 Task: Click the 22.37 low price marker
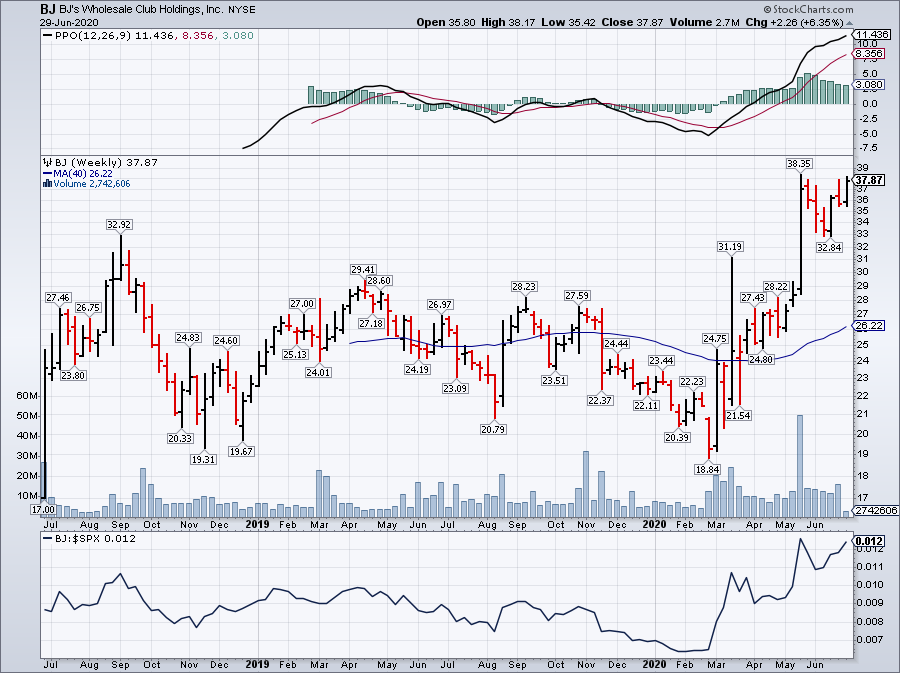(x=600, y=400)
